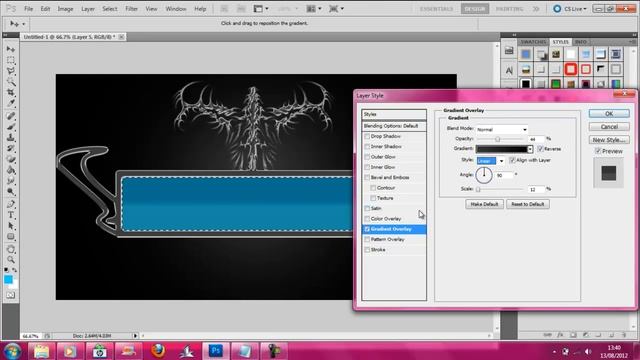Click the Make Default button
640x360 pixels.
coord(484,204)
